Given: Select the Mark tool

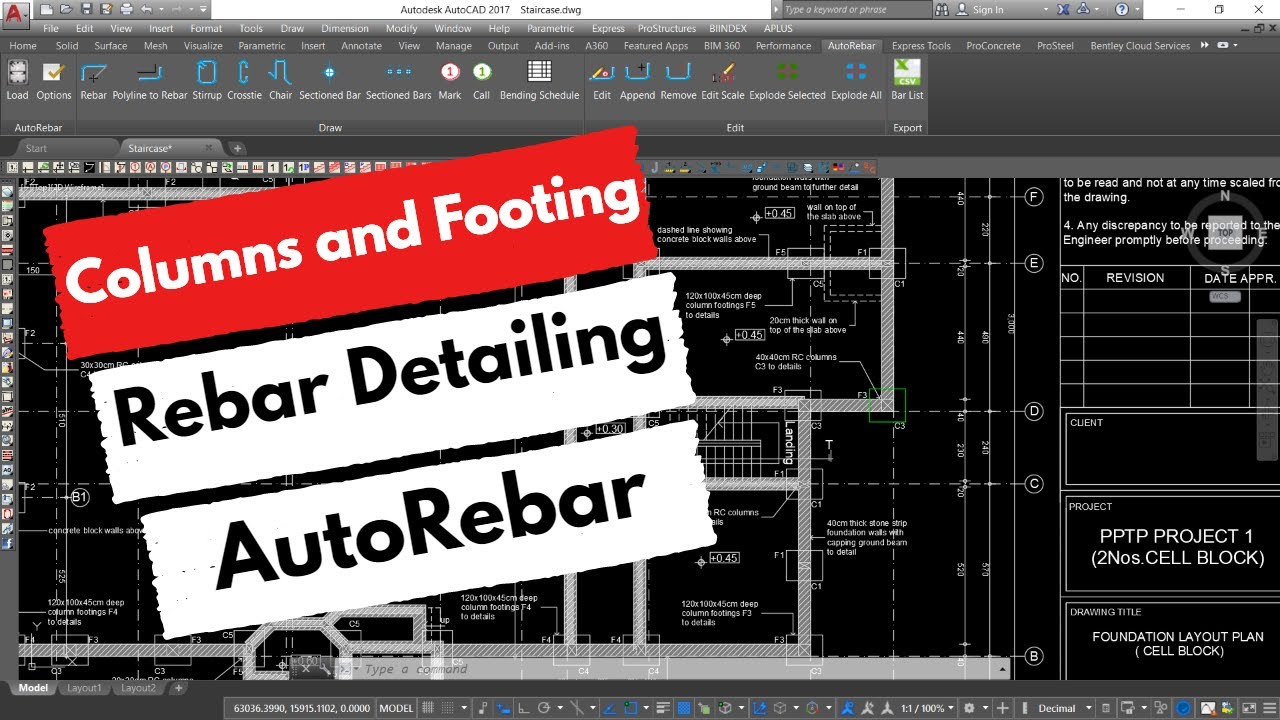Looking at the screenshot, I should [450, 79].
